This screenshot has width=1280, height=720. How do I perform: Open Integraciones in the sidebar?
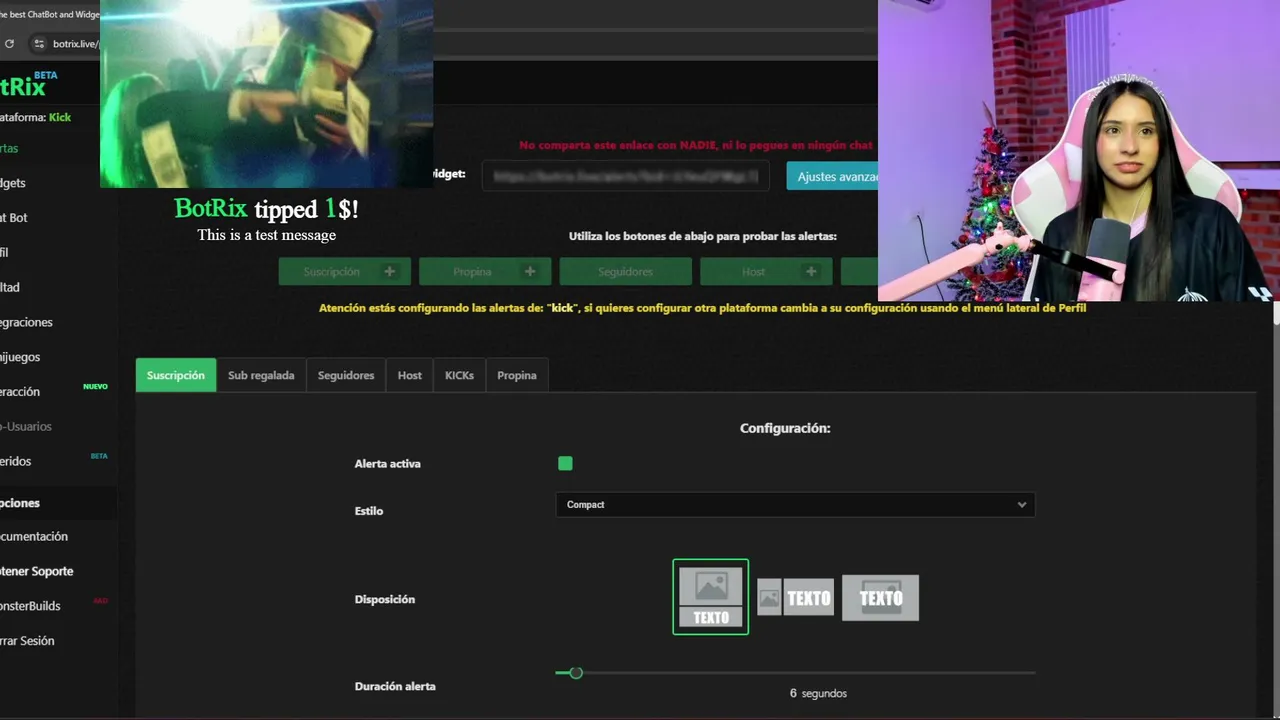point(26,322)
